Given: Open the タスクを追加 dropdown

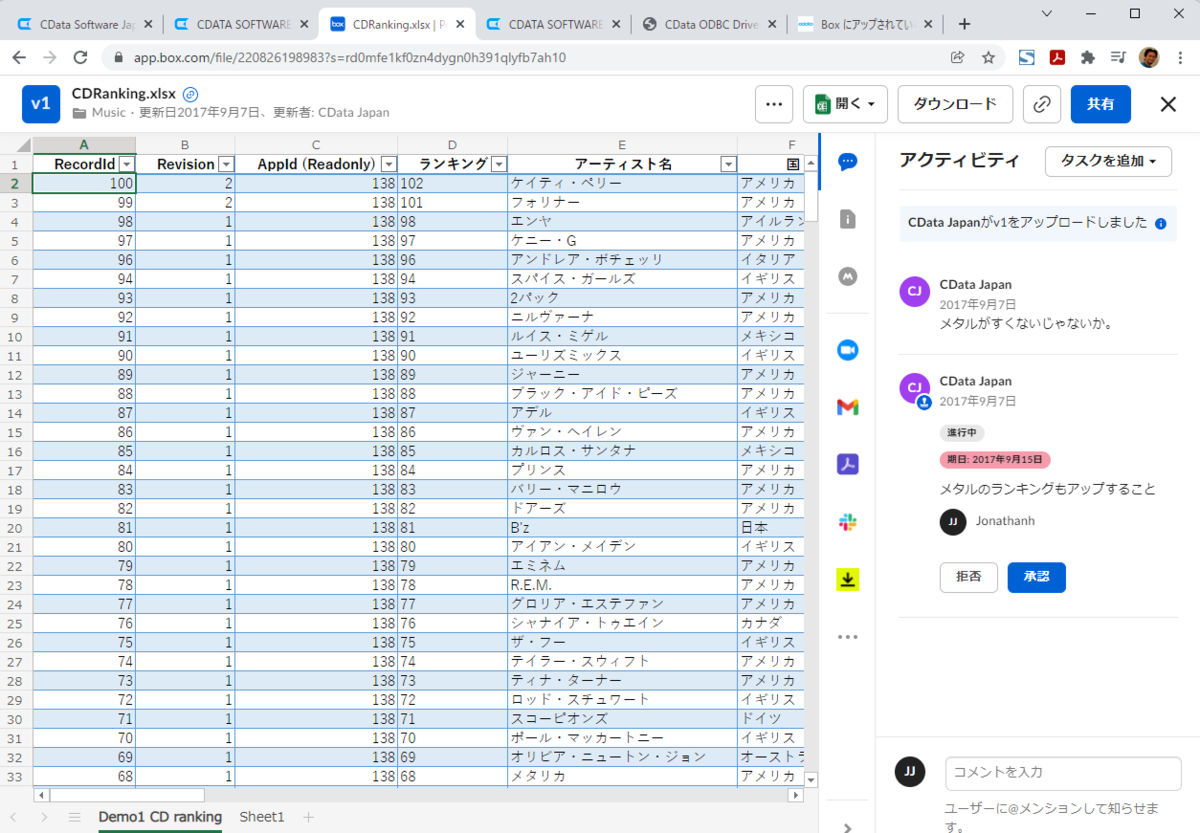Looking at the screenshot, I should click(1108, 160).
